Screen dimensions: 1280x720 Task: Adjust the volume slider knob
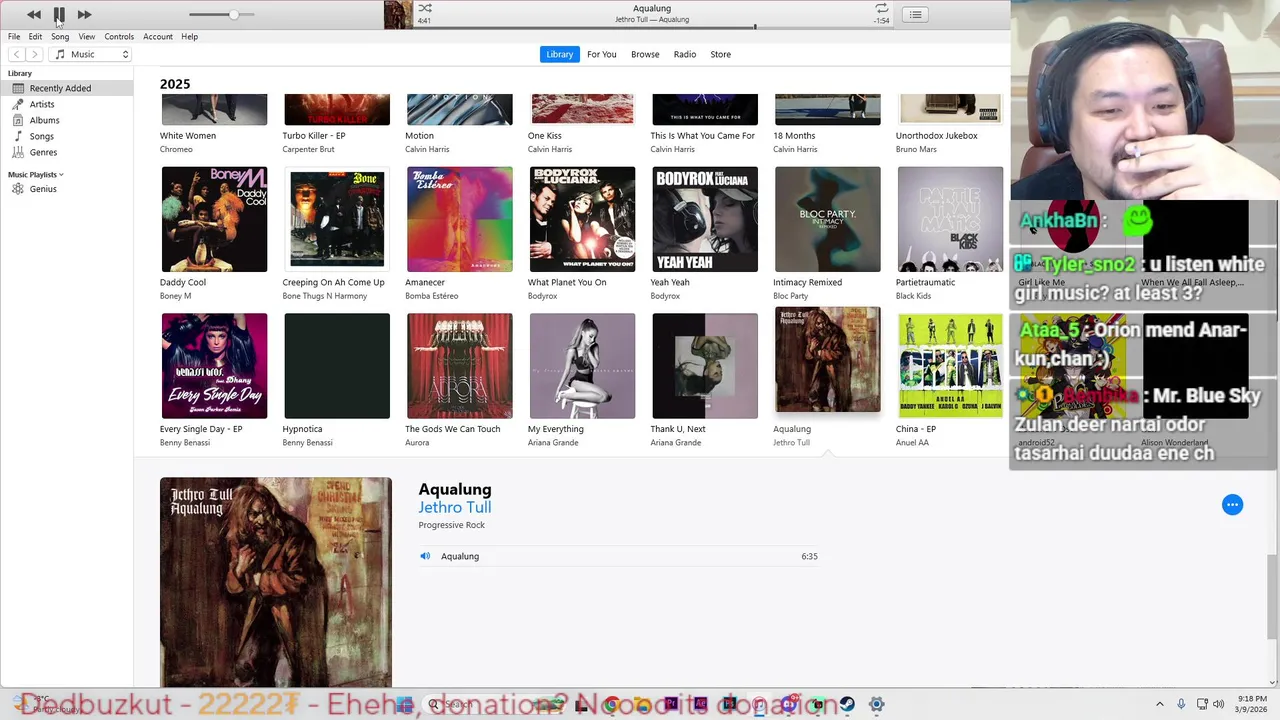click(233, 14)
